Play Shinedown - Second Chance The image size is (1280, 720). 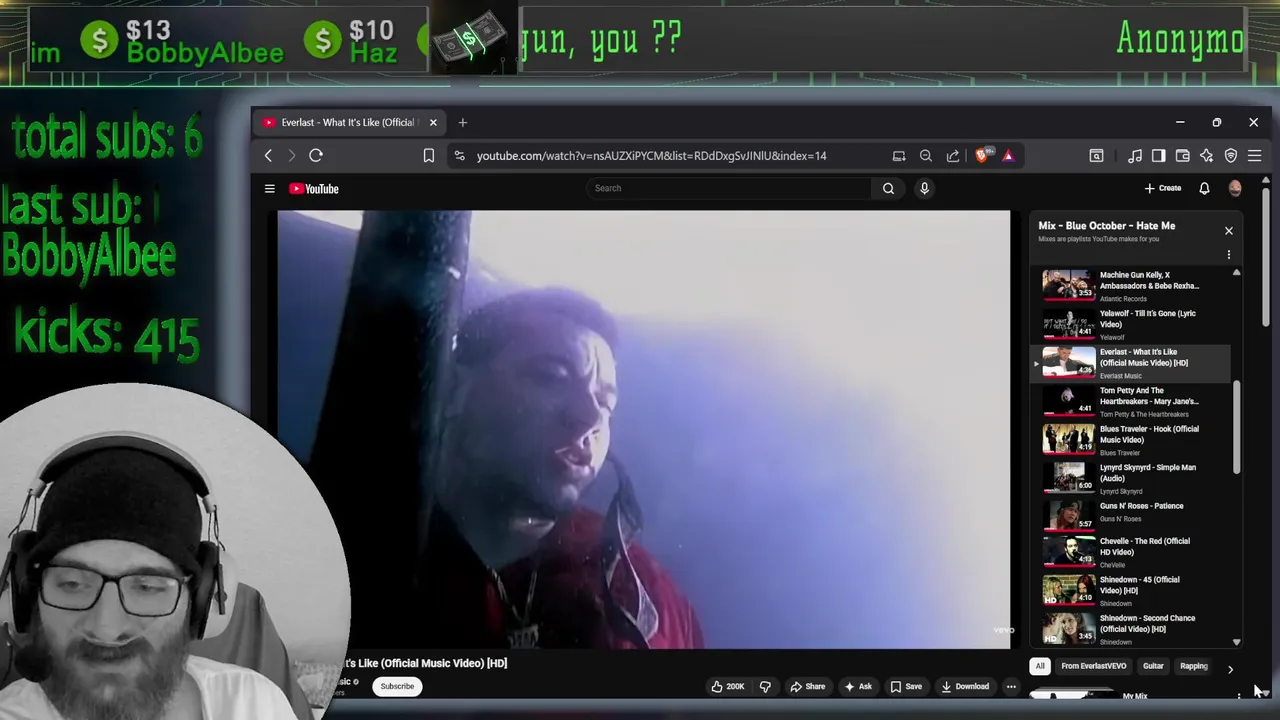(1131, 628)
